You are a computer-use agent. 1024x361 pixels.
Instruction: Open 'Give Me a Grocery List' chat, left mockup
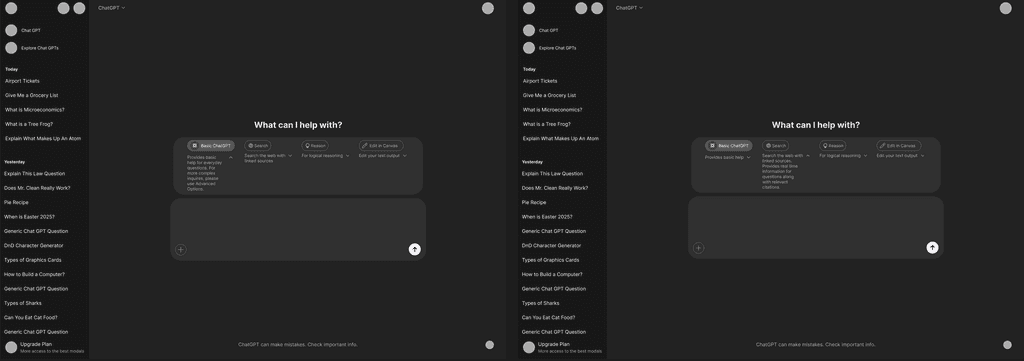point(31,95)
